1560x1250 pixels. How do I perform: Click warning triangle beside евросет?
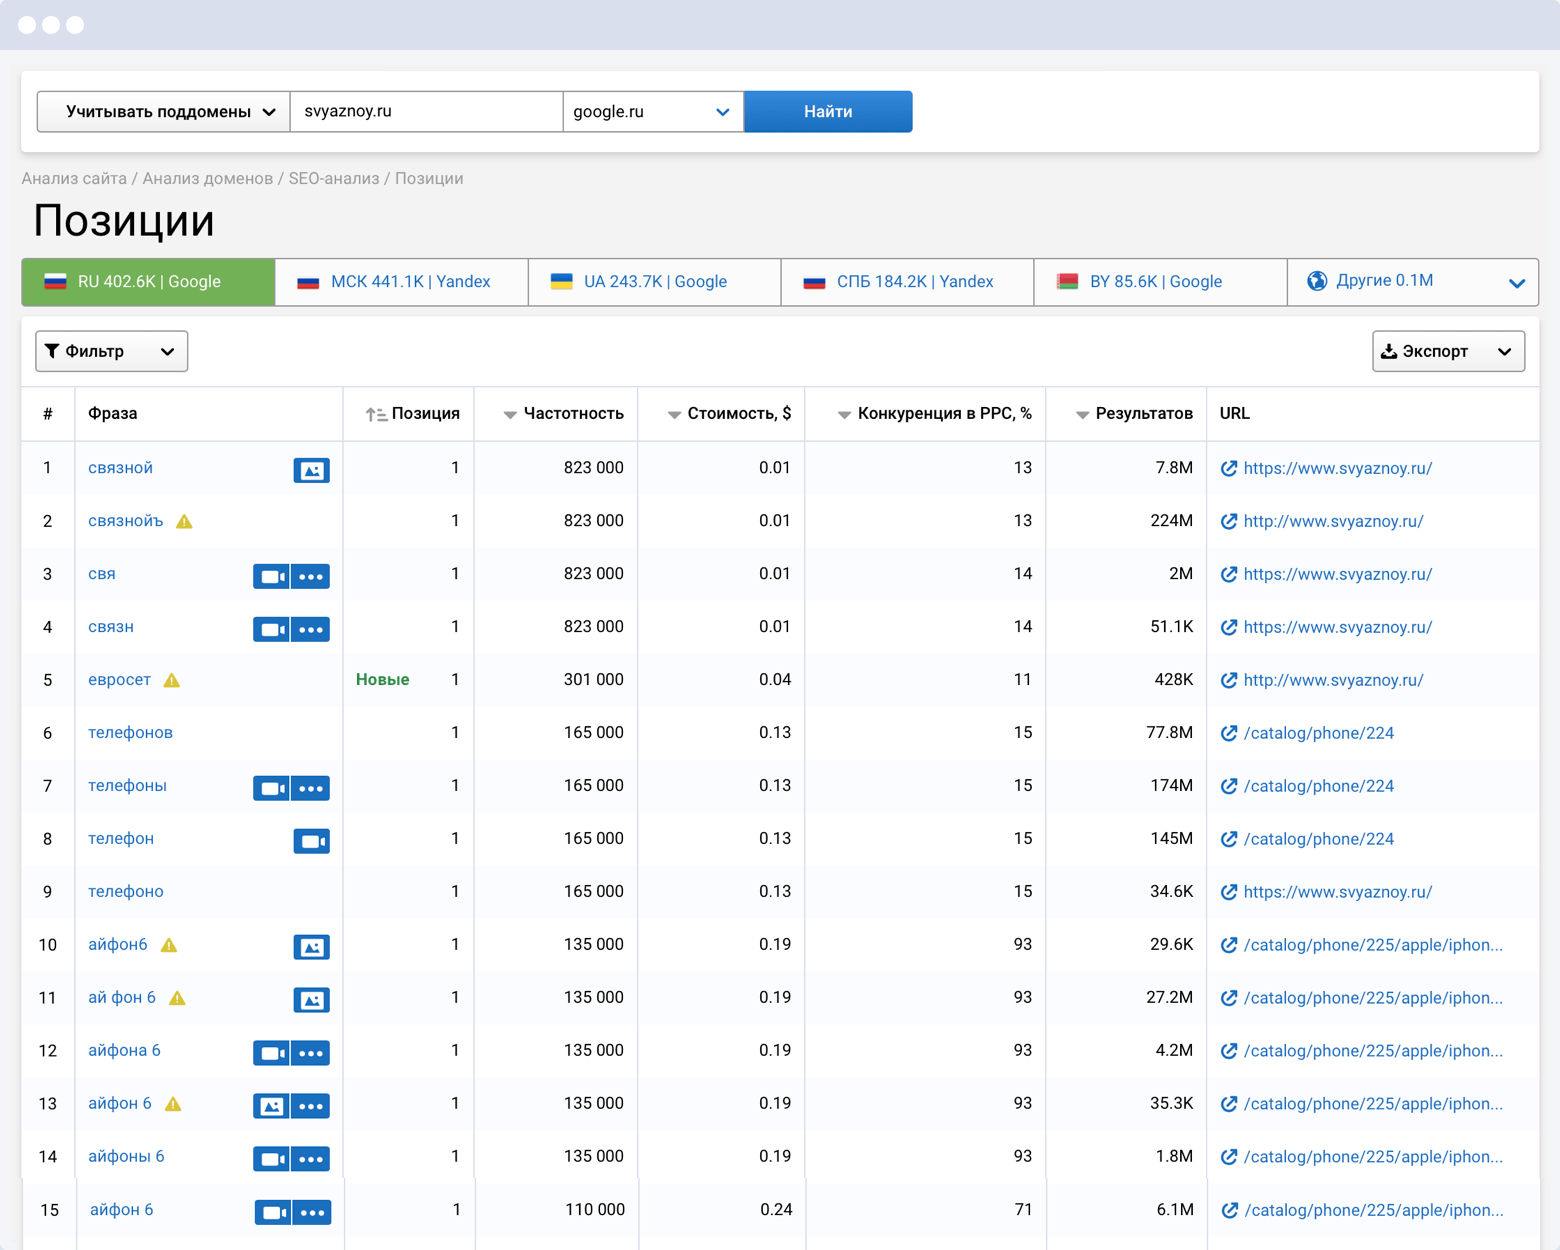tap(172, 680)
